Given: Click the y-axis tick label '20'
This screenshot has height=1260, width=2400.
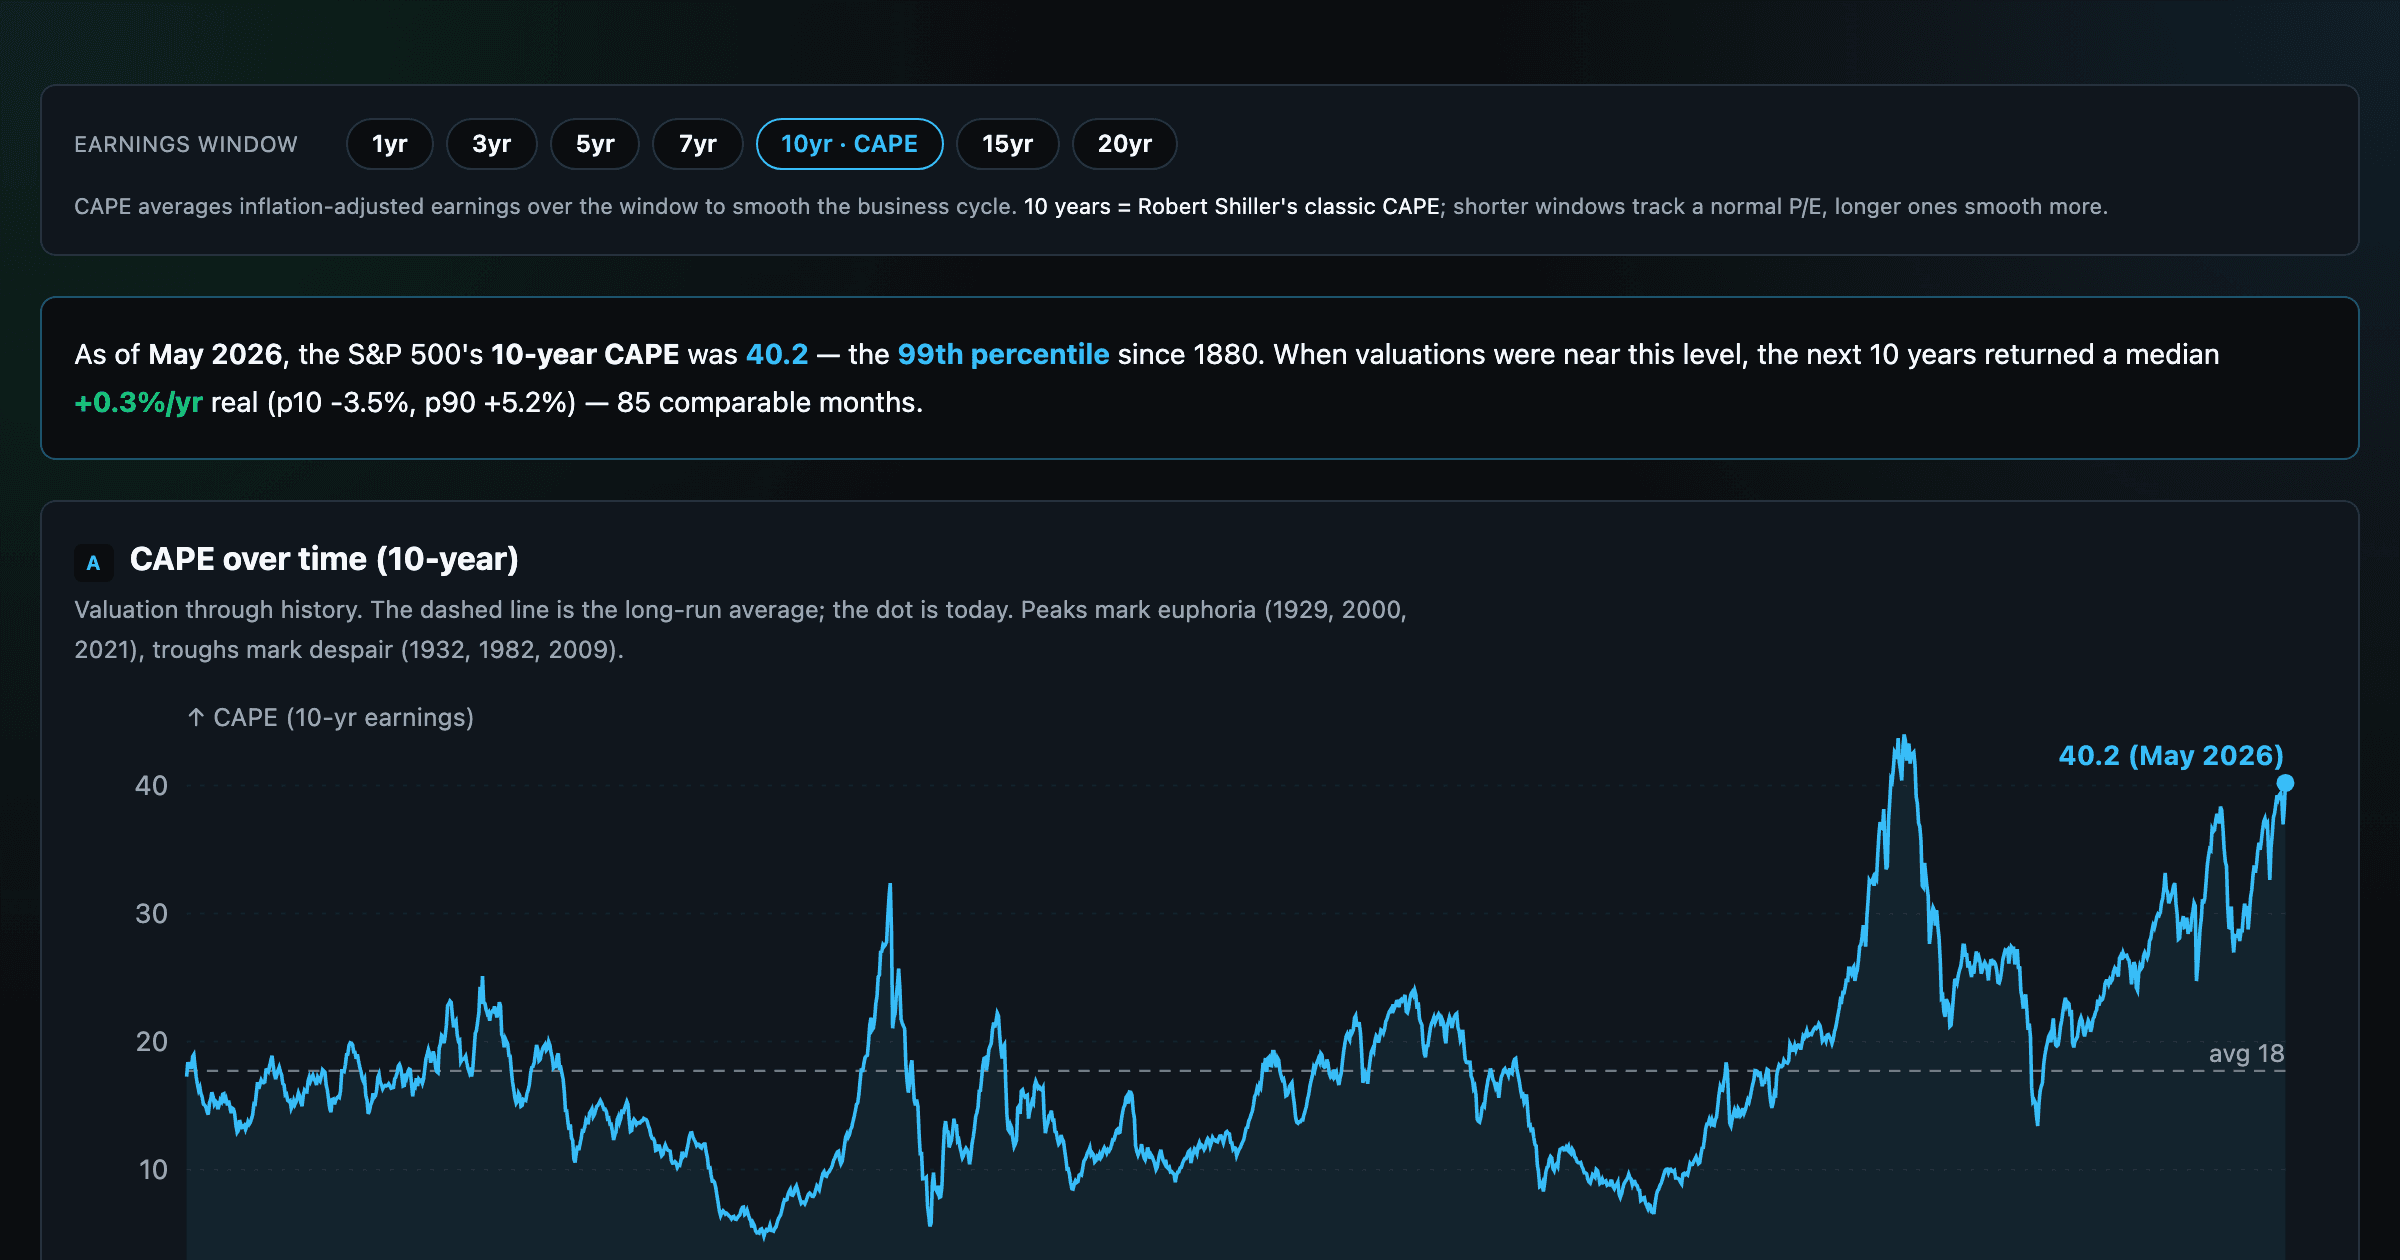Looking at the screenshot, I should 151,1041.
